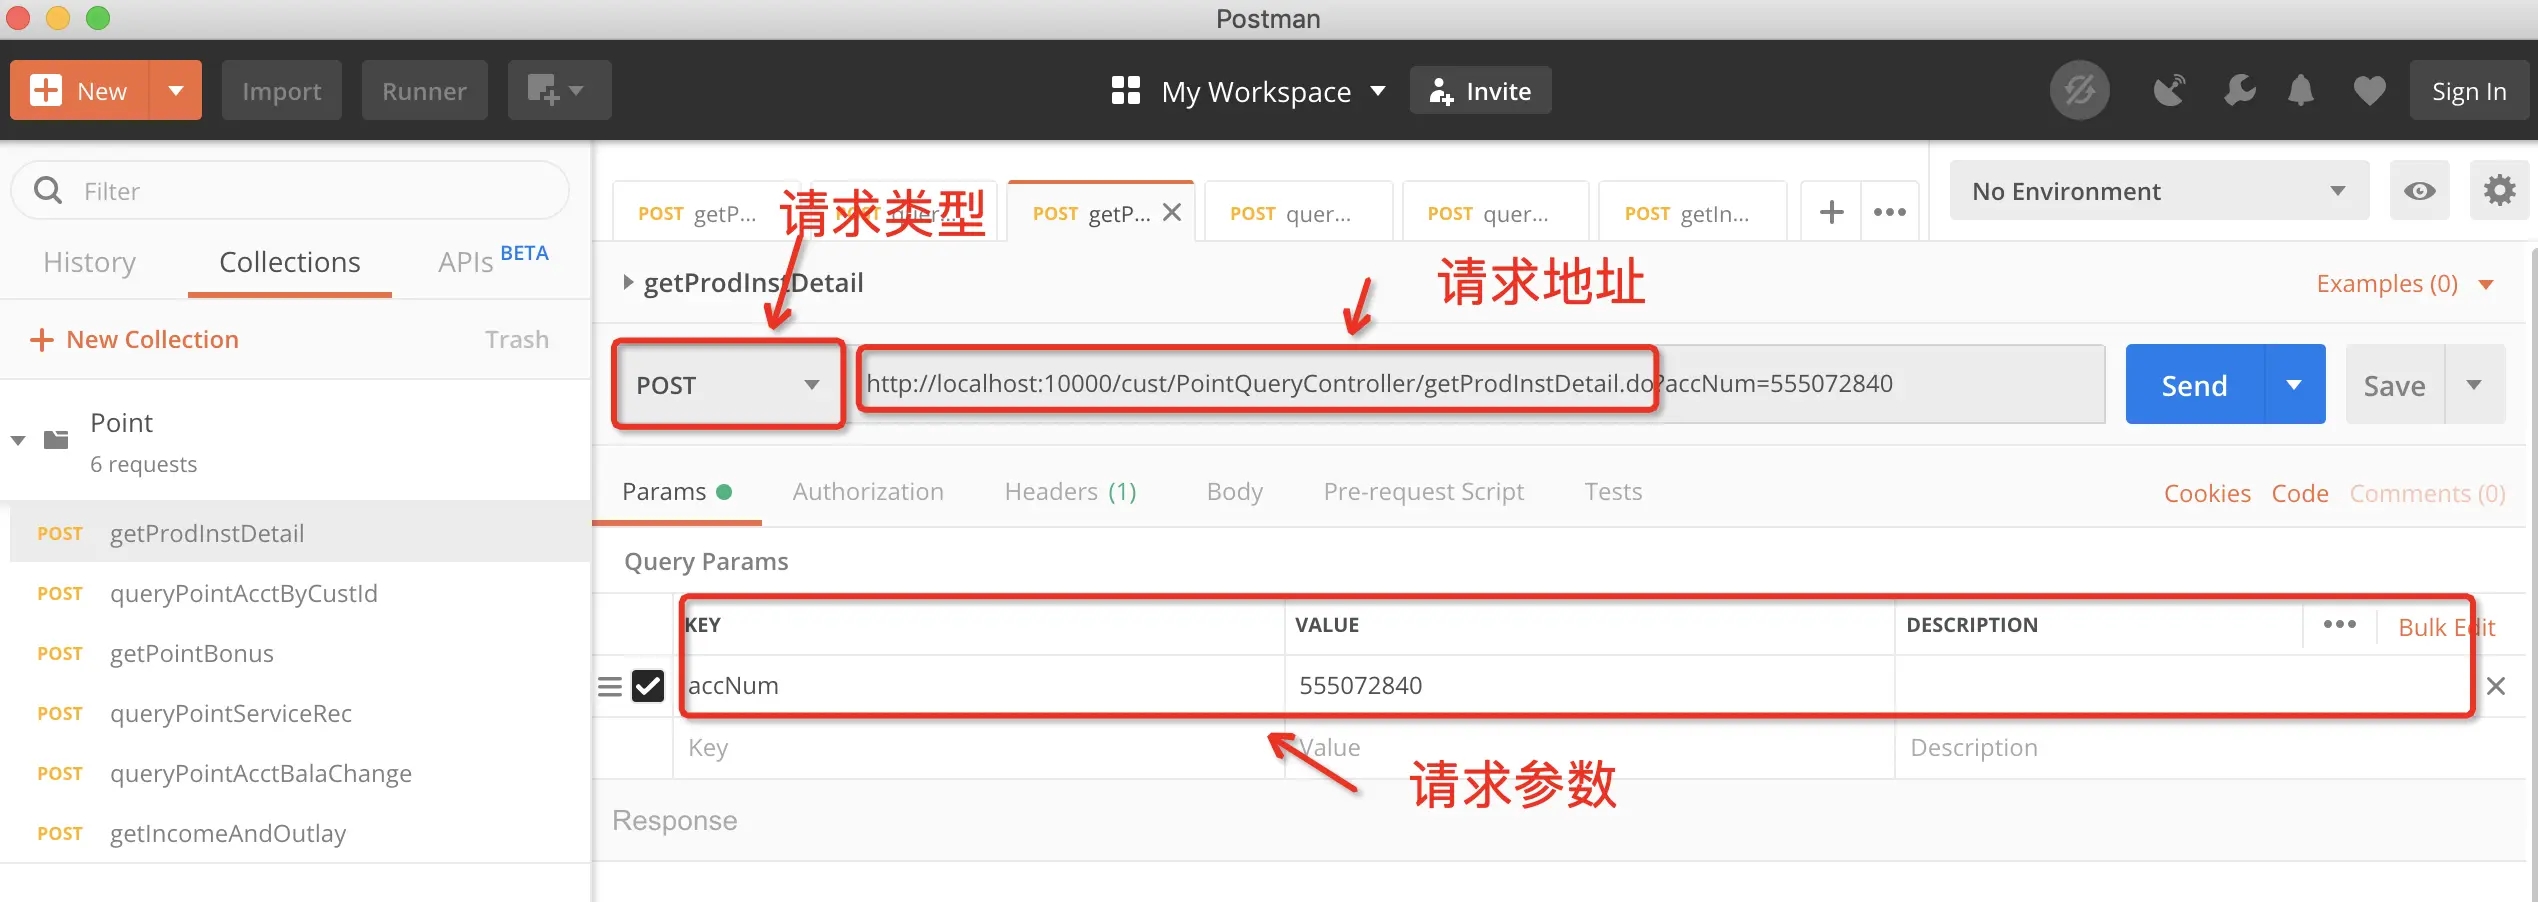Select getIncomeAndOutlay request
This screenshot has width=2538, height=902.
coord(300,833)
